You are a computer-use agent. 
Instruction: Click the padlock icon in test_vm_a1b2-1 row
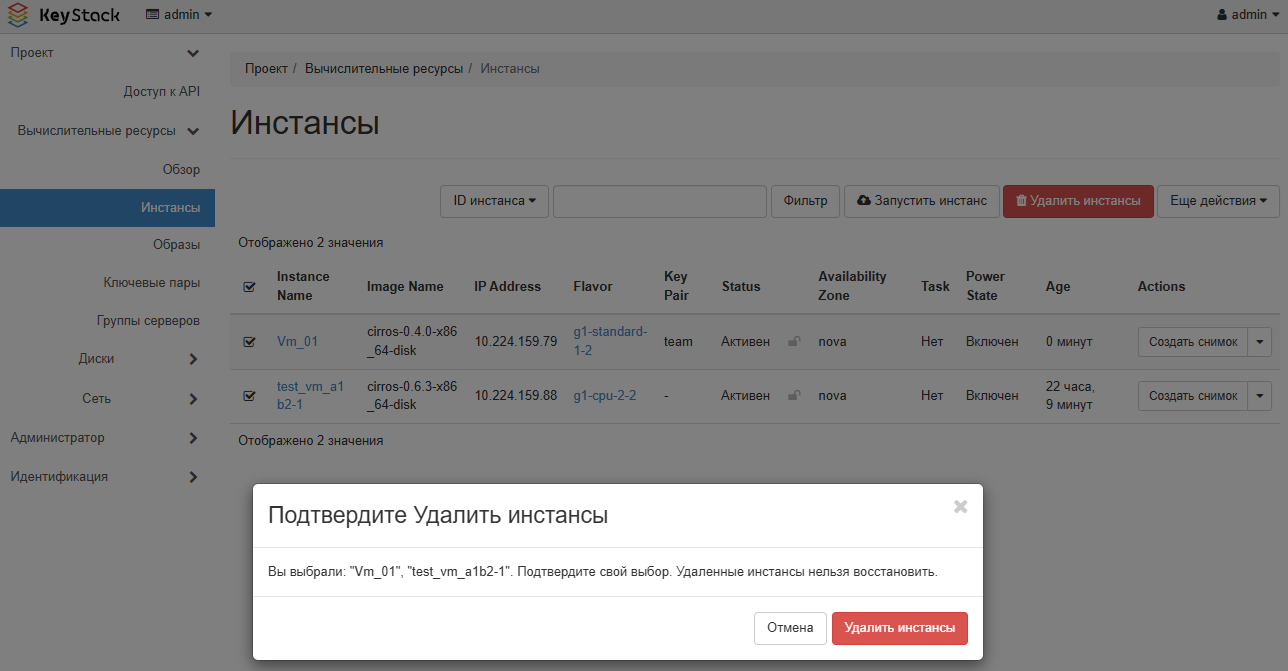pyautogui.click(x=794, y=394)
